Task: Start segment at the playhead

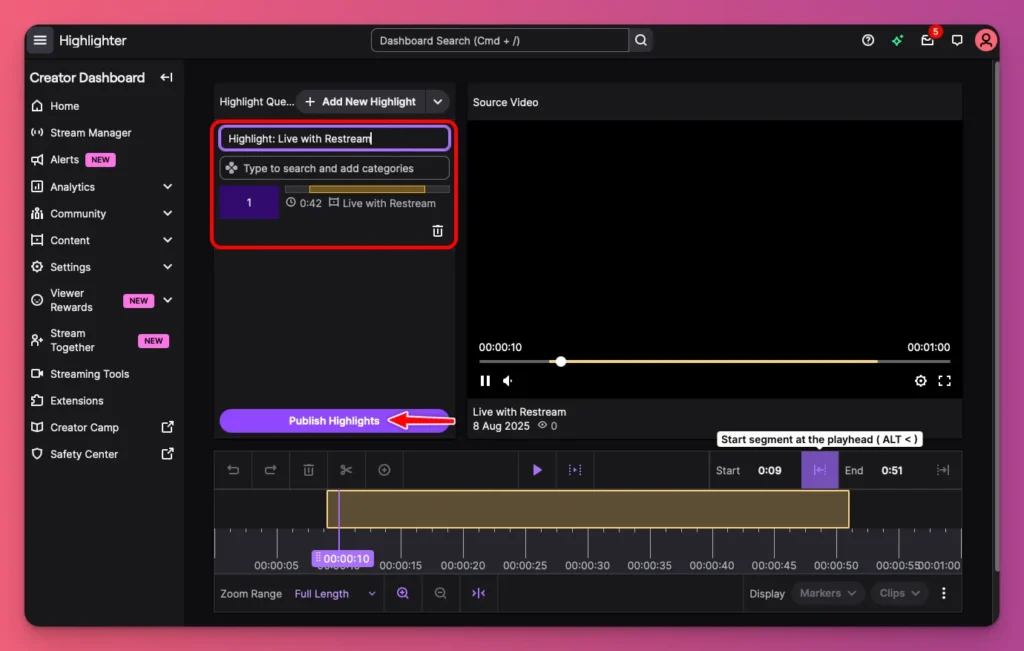Action: 820,470
